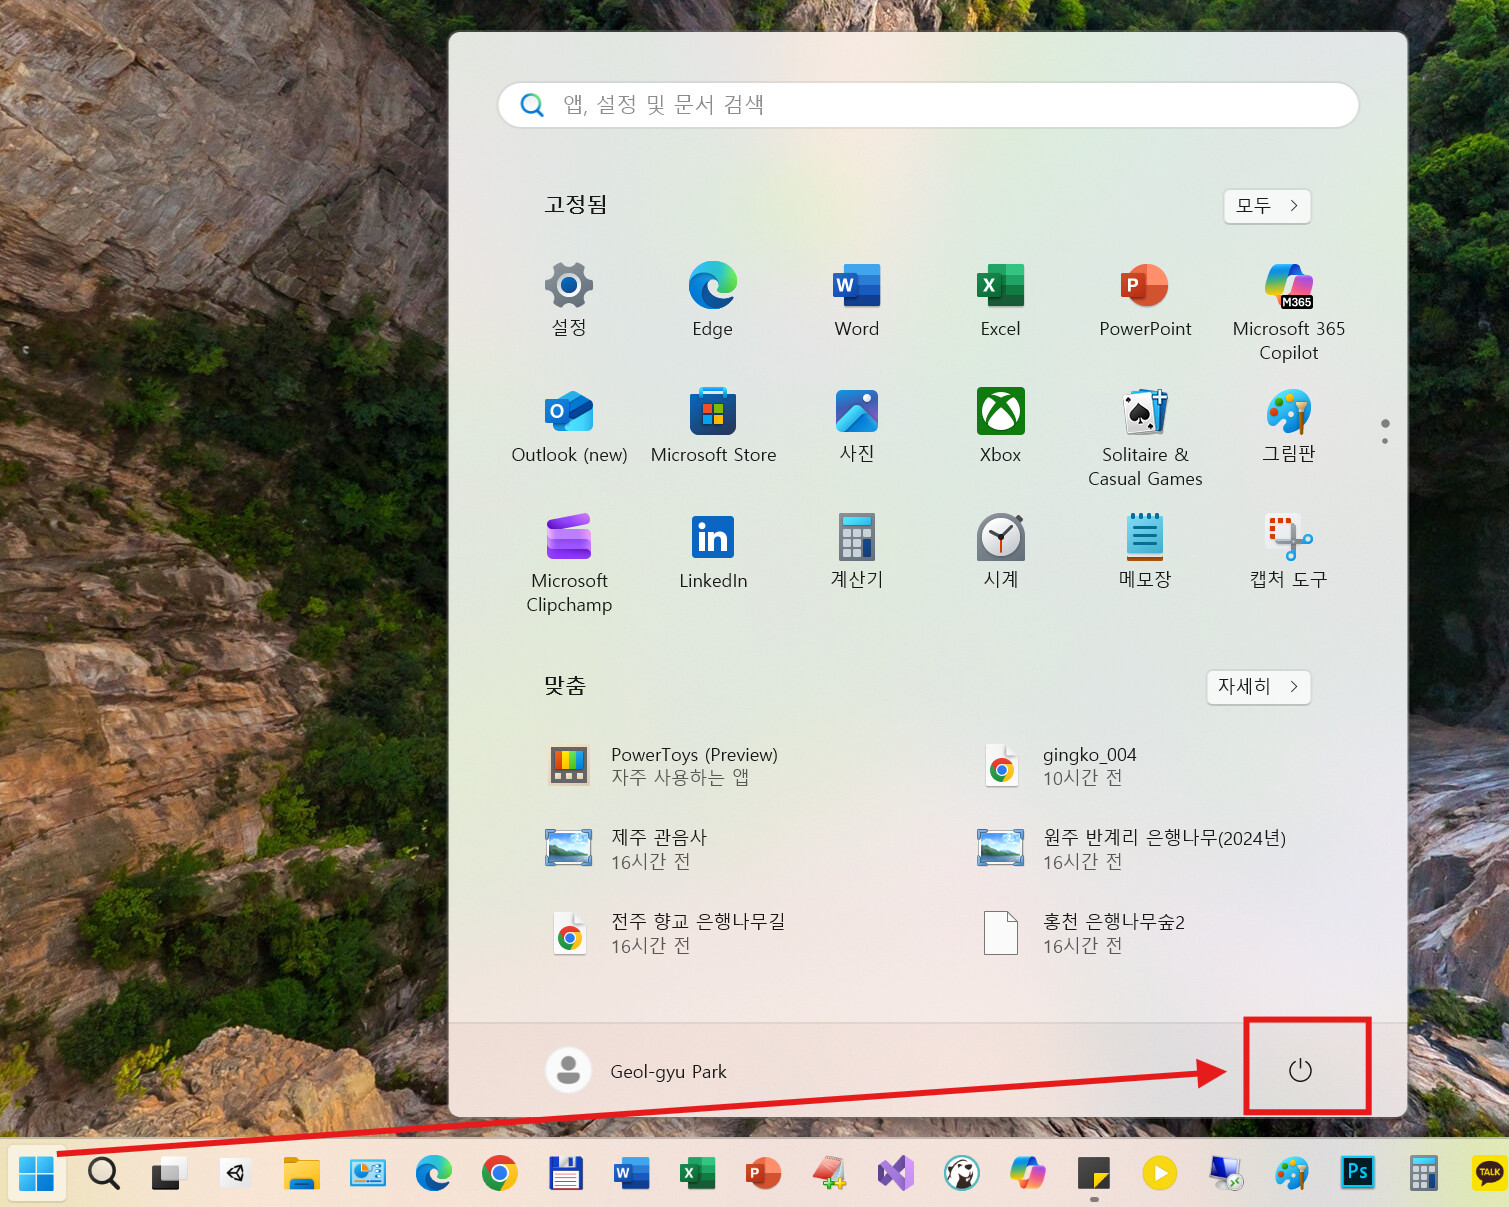This screenshot has height=1207, width=1509.
Task: Launch the Xbox pinned app
Action: (x=1001, y=425)
